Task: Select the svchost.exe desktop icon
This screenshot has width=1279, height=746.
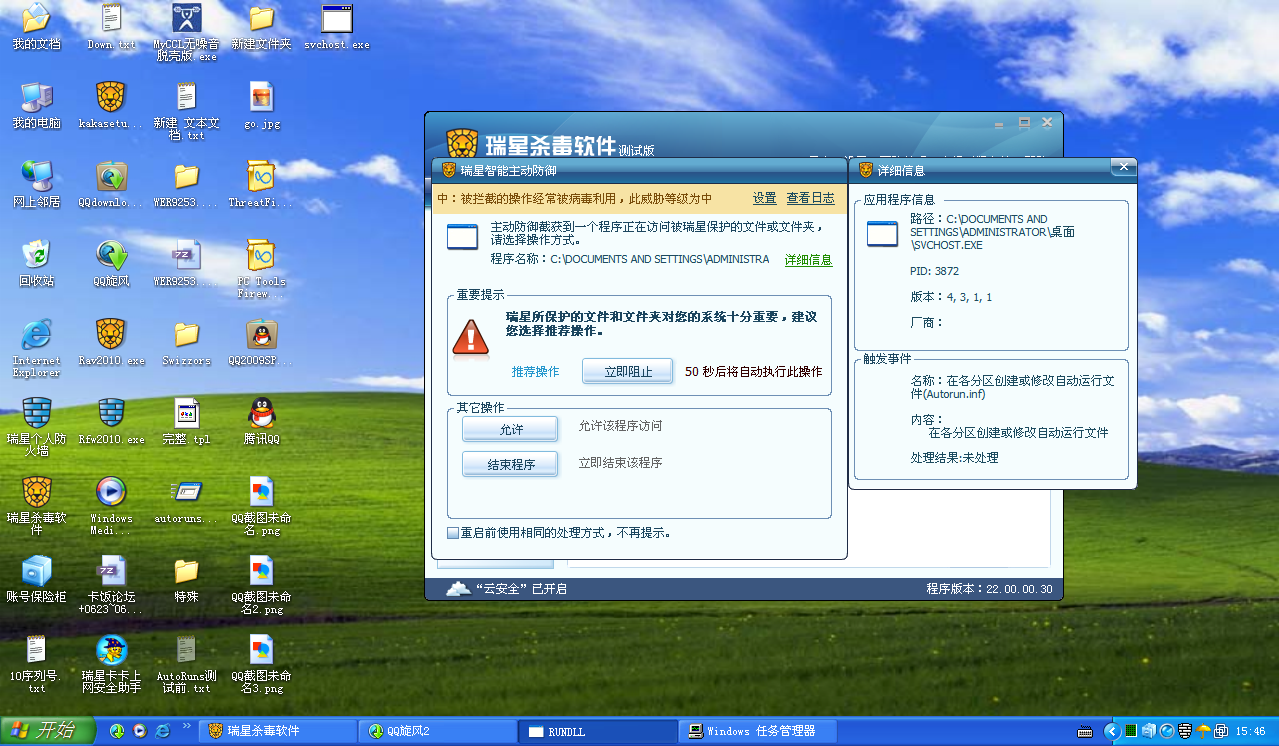Action: point(337,26)
